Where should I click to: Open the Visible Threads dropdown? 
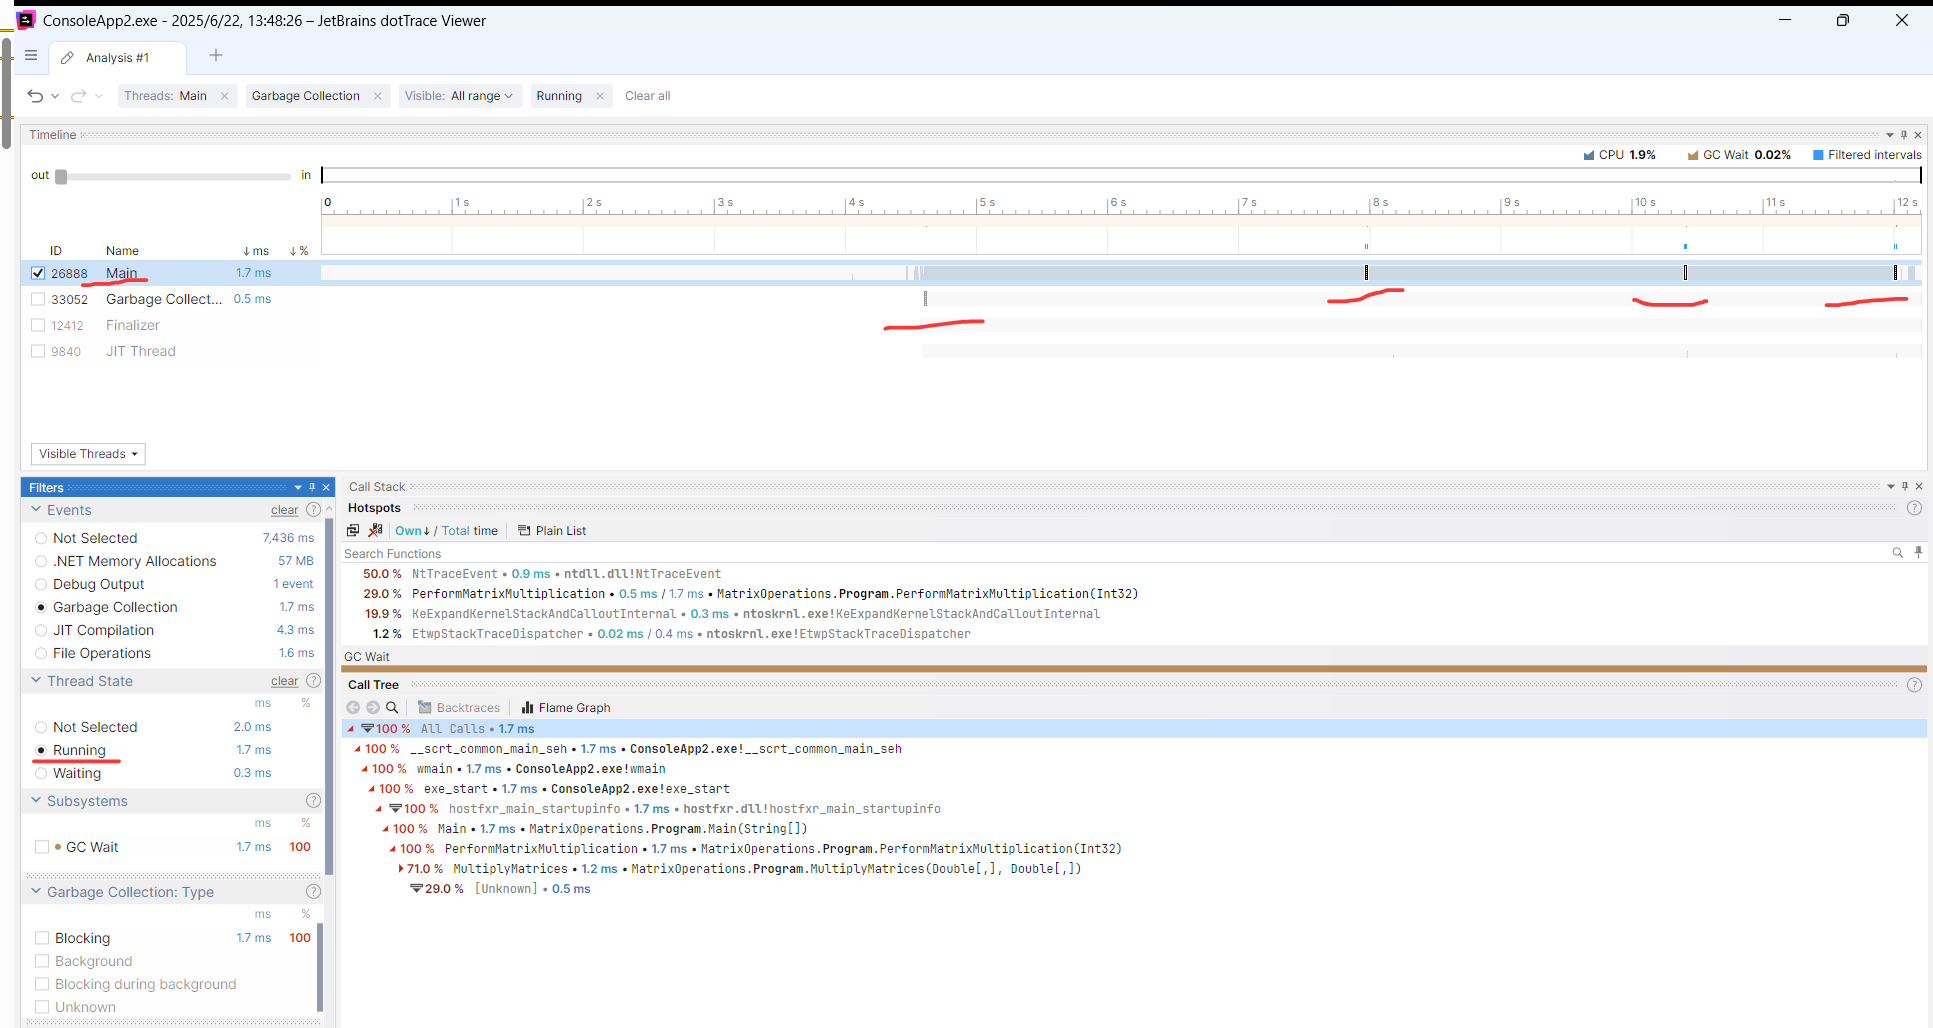pos(88,454)
